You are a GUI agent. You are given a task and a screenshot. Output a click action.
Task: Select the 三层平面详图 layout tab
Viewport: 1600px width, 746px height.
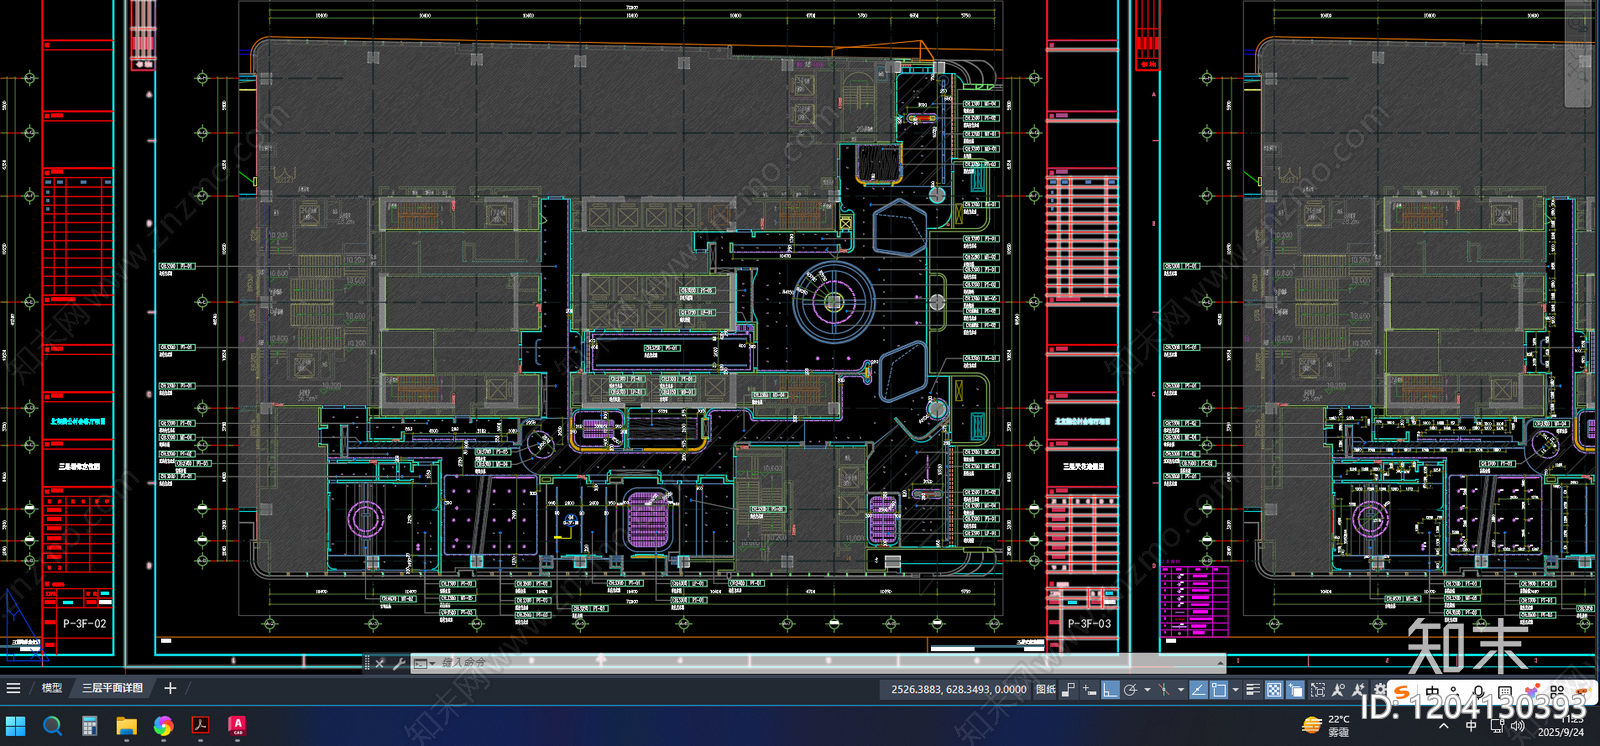pyautogui.click(x=112, y=688)
